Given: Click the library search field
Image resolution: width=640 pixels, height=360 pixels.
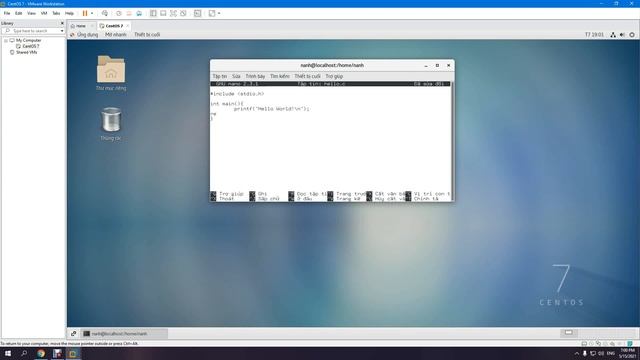Looking at the screenshot, I should [33, 31].
